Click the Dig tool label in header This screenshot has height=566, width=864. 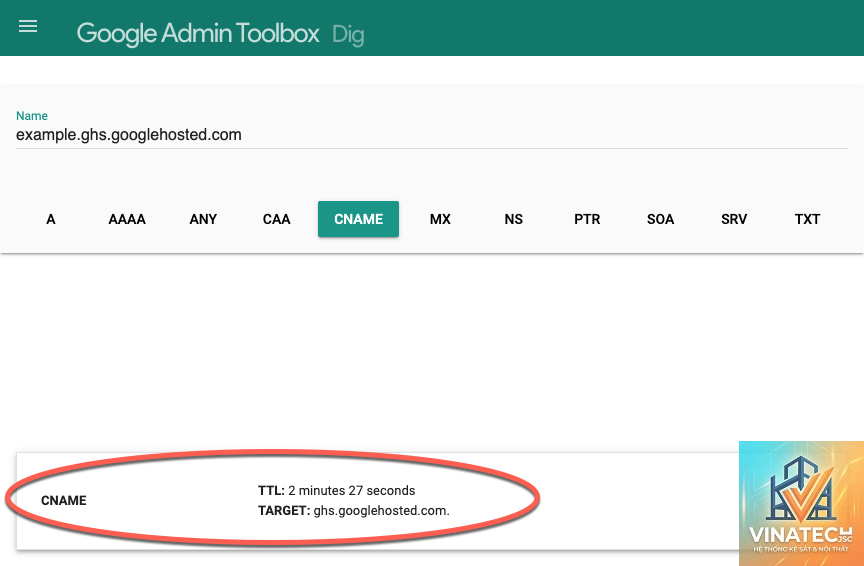click(348, 35)
